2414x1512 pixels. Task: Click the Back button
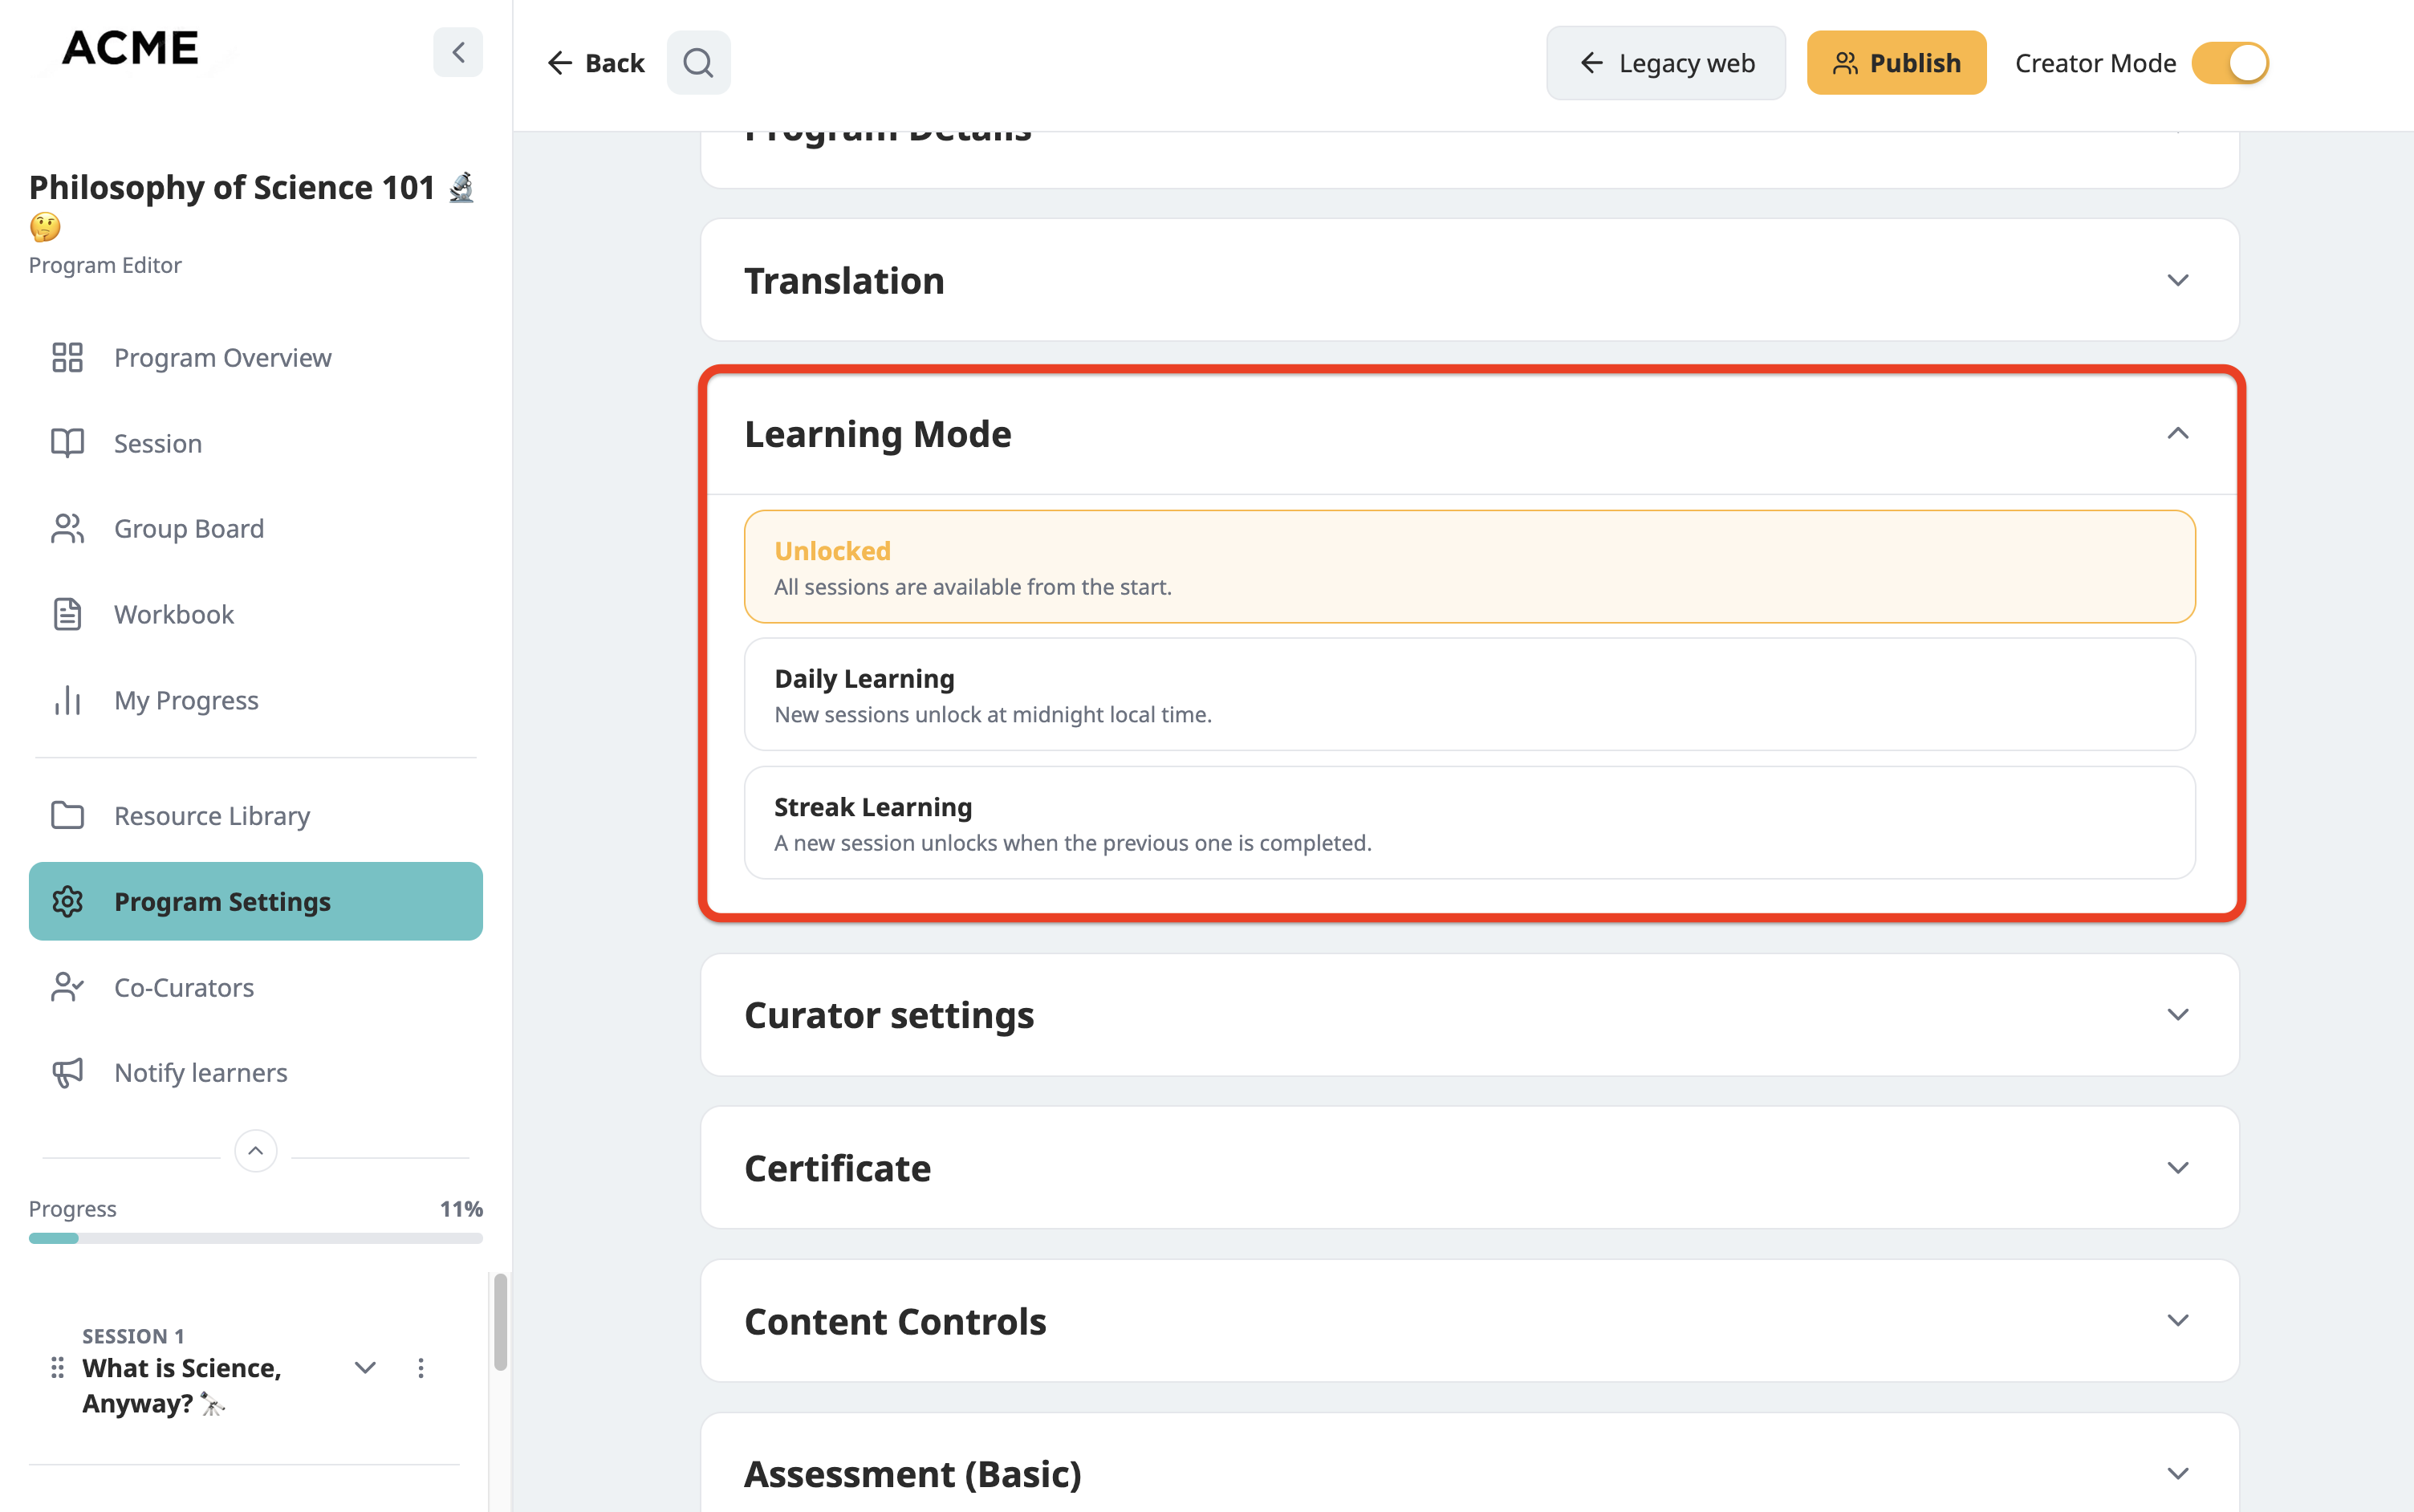[x=596, y=63]
